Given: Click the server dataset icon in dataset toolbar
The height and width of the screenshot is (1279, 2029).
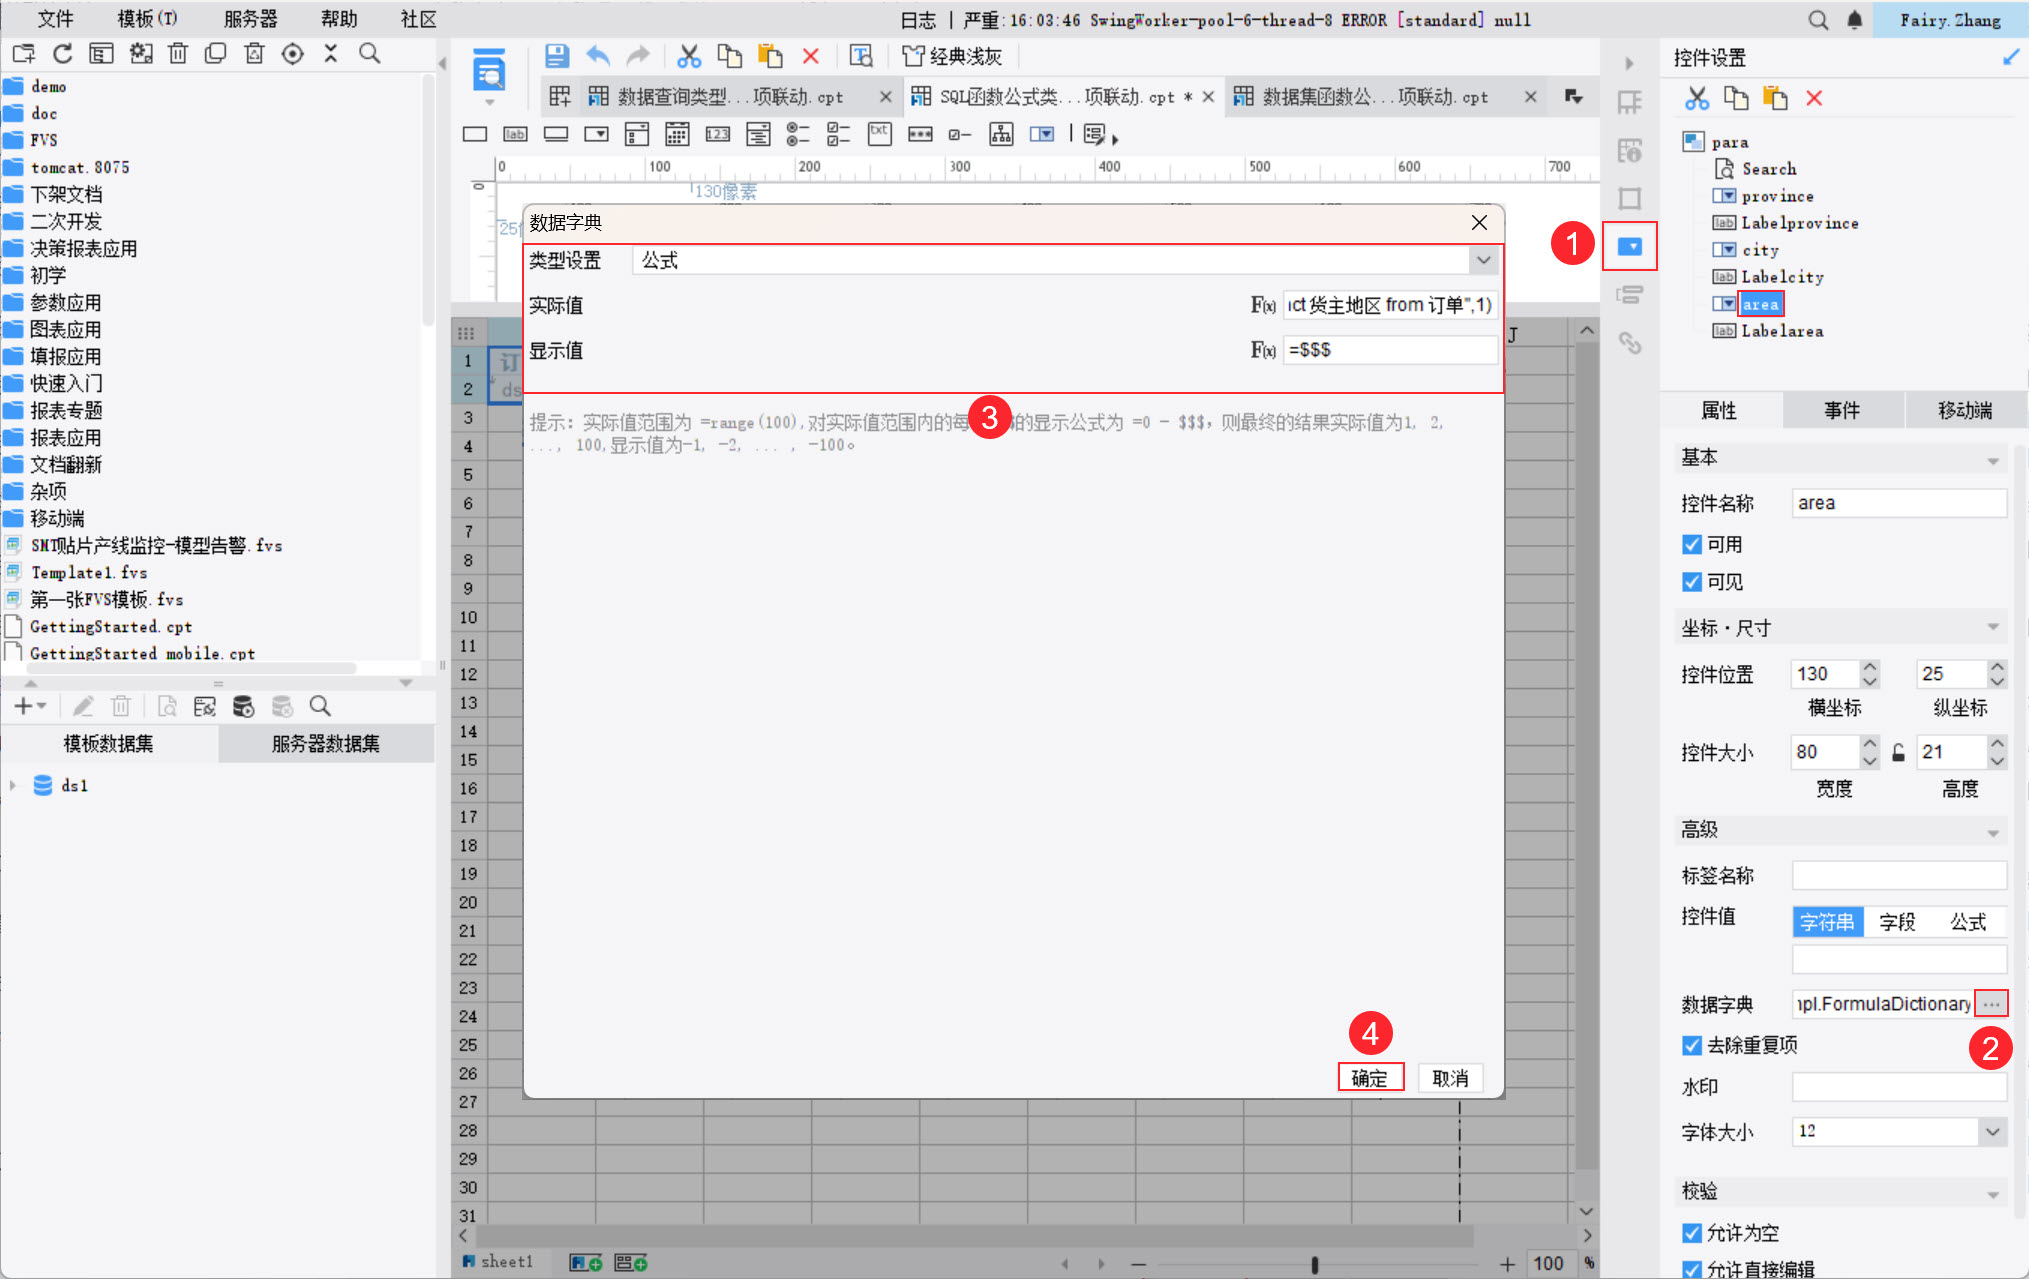Looking at the screenshot, I should pos(243,707).
